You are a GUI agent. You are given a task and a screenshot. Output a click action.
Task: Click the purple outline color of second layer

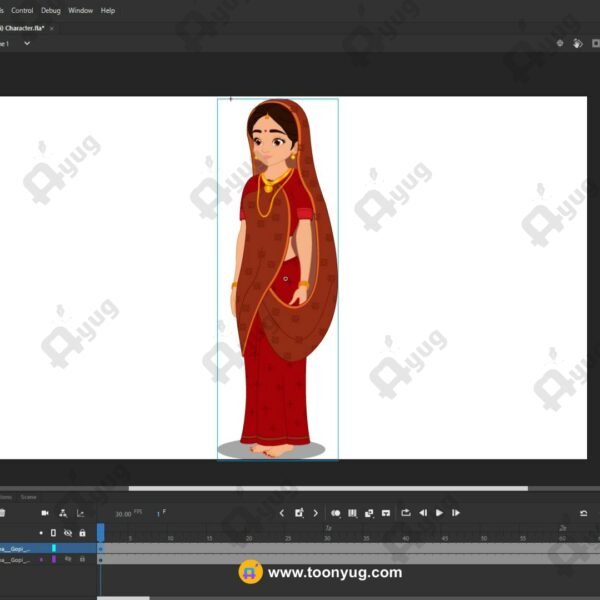(54, 559)
